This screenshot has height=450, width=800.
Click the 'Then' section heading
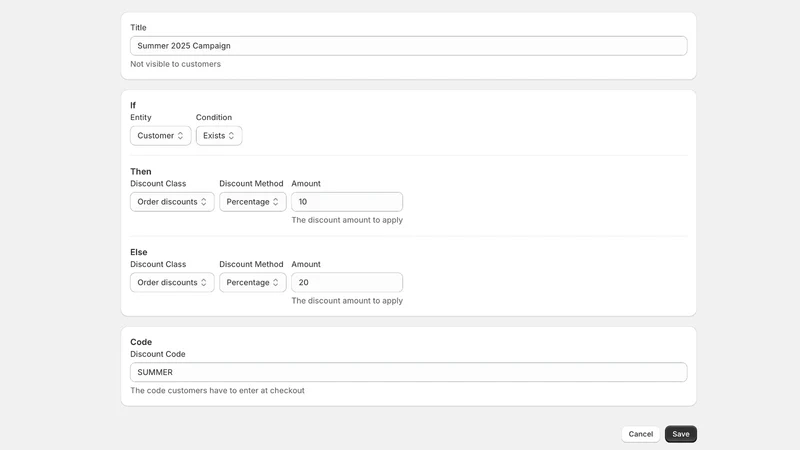click(x=140, y=171)
